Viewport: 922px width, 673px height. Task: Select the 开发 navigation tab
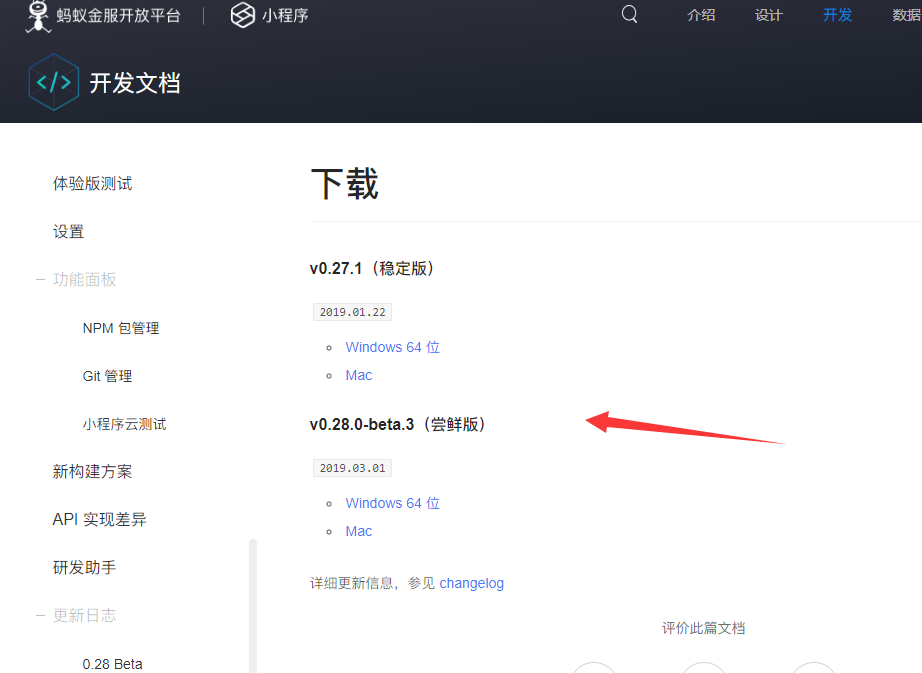click(x=837, y=16)
